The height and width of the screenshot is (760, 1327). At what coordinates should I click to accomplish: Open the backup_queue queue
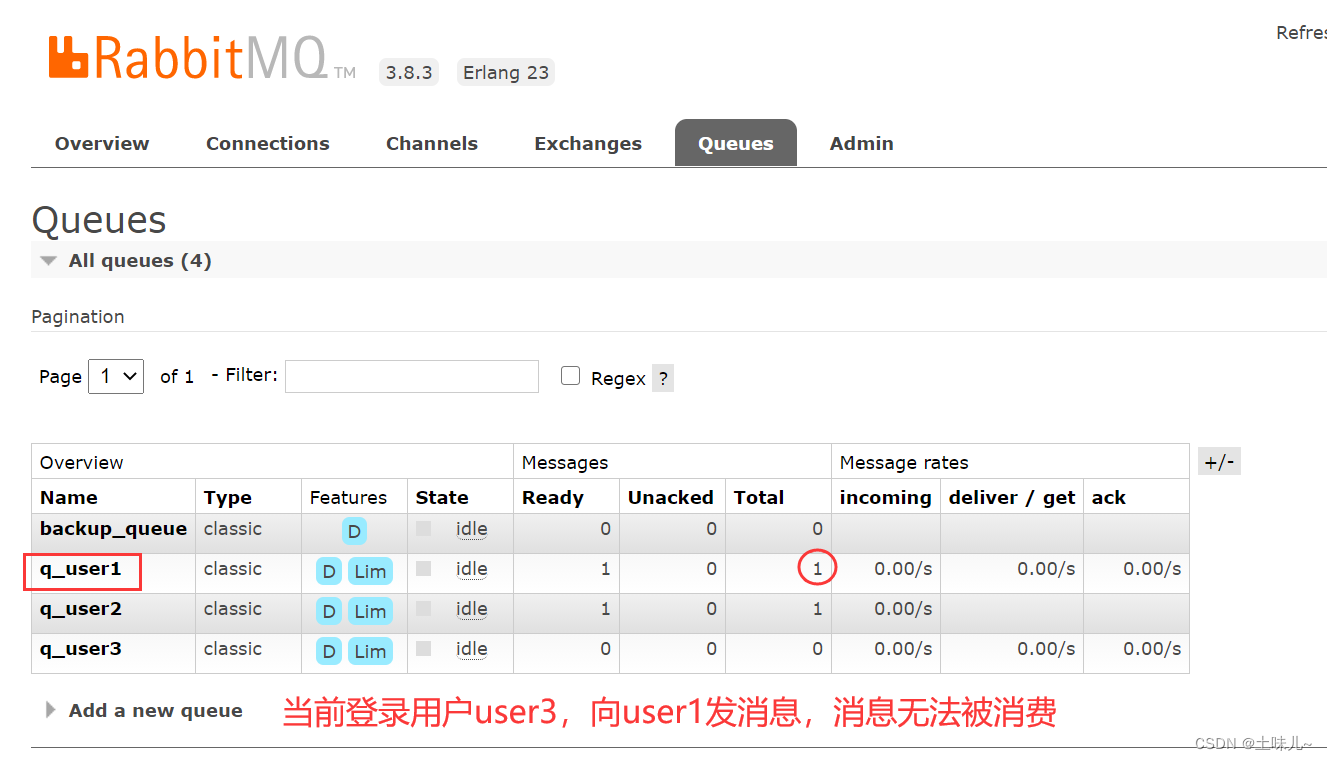(x=114, y=529)
